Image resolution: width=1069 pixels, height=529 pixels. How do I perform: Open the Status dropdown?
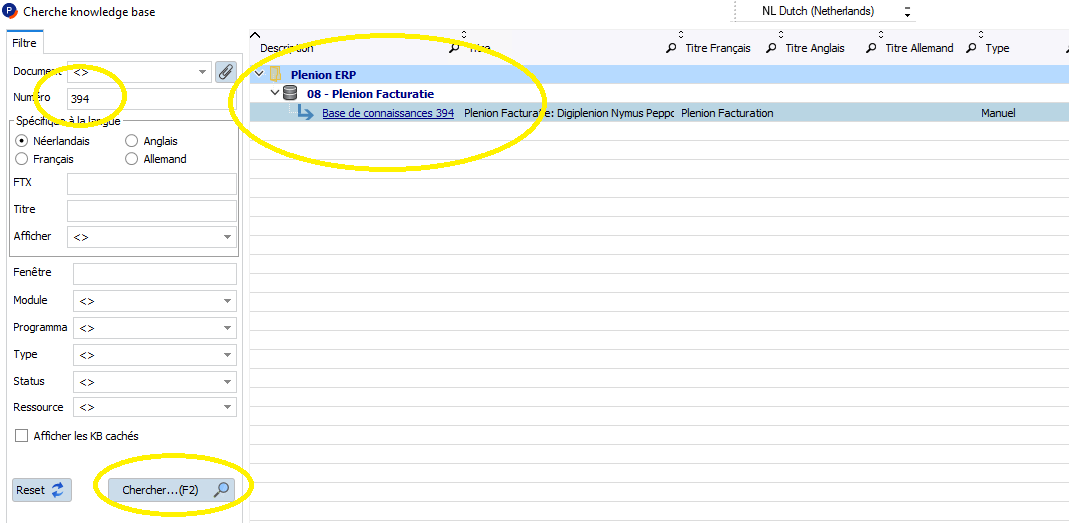pyautogui.click(x=155, y=381)
